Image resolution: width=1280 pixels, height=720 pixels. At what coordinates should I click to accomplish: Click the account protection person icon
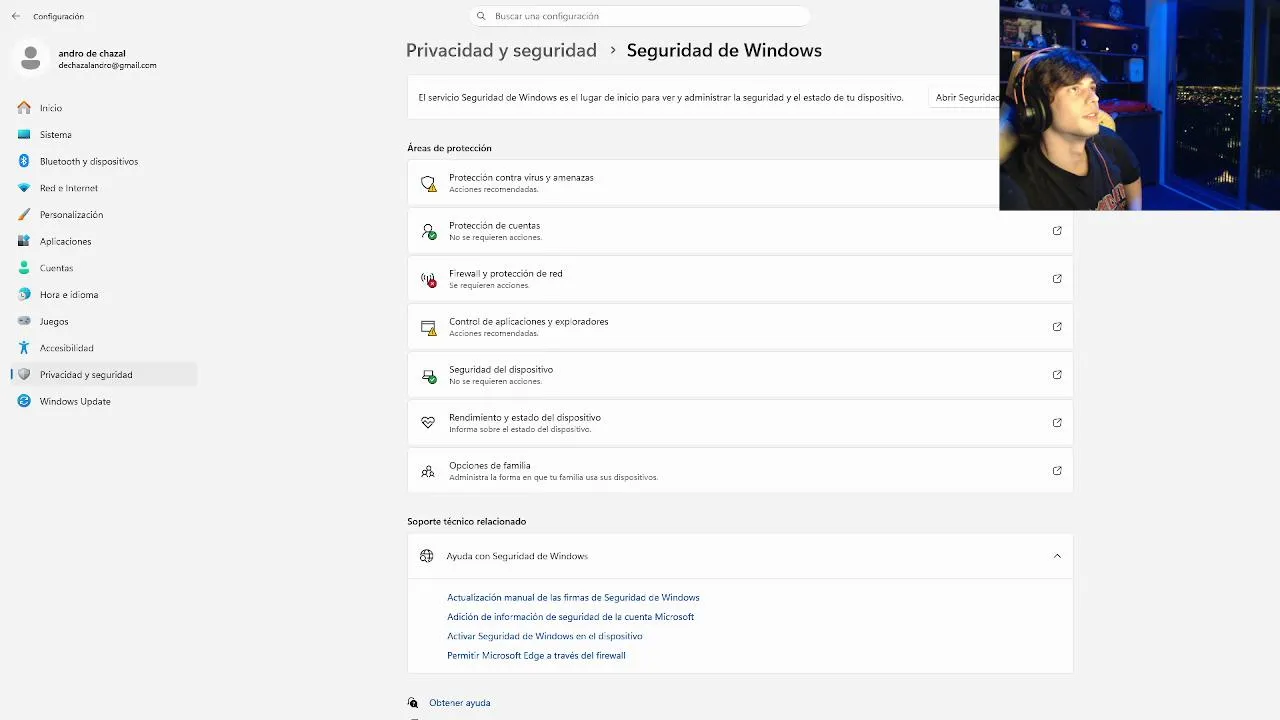428,231
